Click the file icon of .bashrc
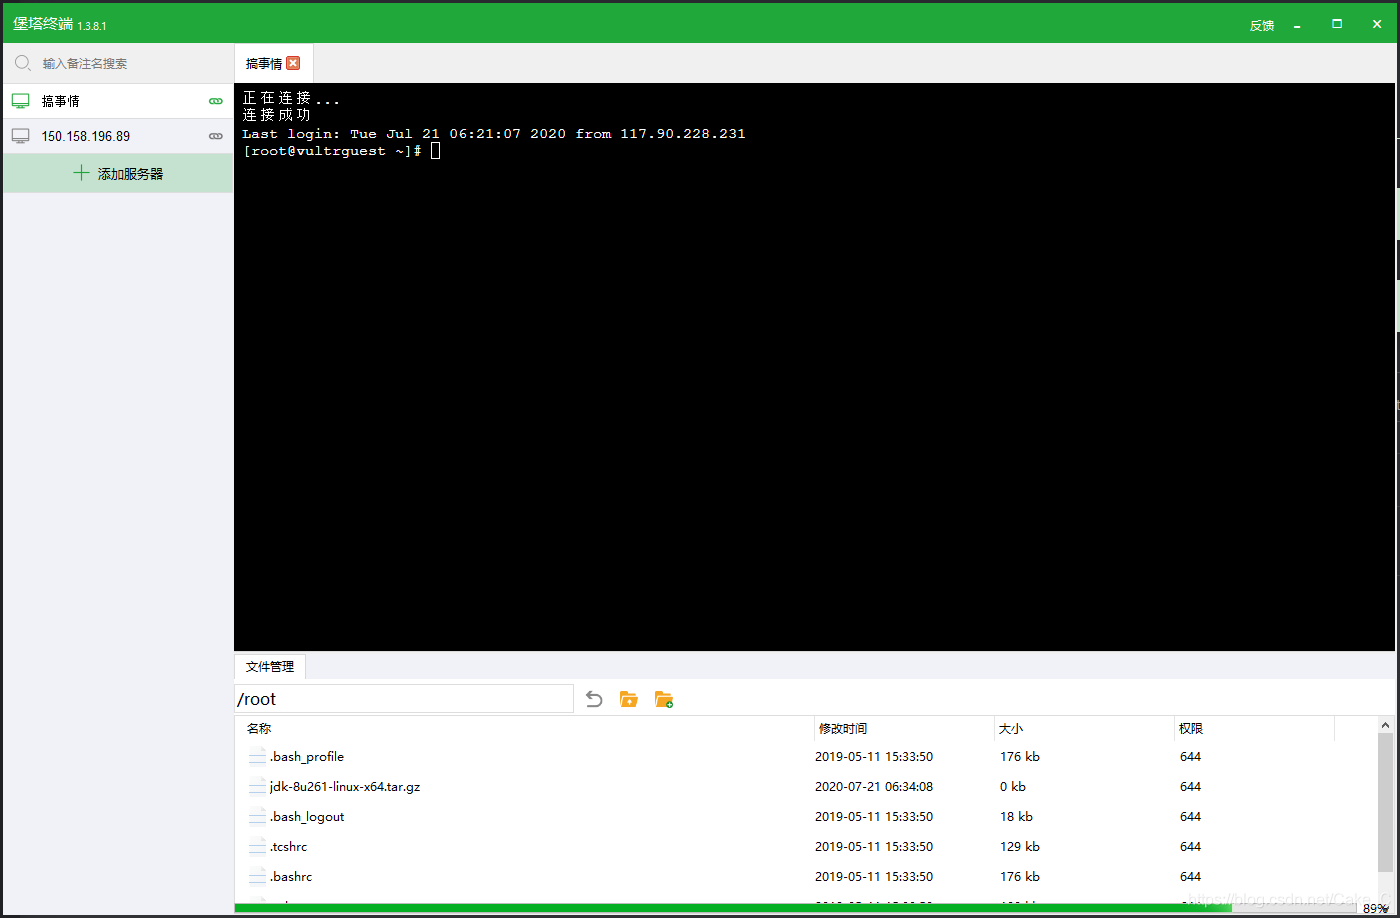The width and height of the screenshot is (1400, 918). 258,876
